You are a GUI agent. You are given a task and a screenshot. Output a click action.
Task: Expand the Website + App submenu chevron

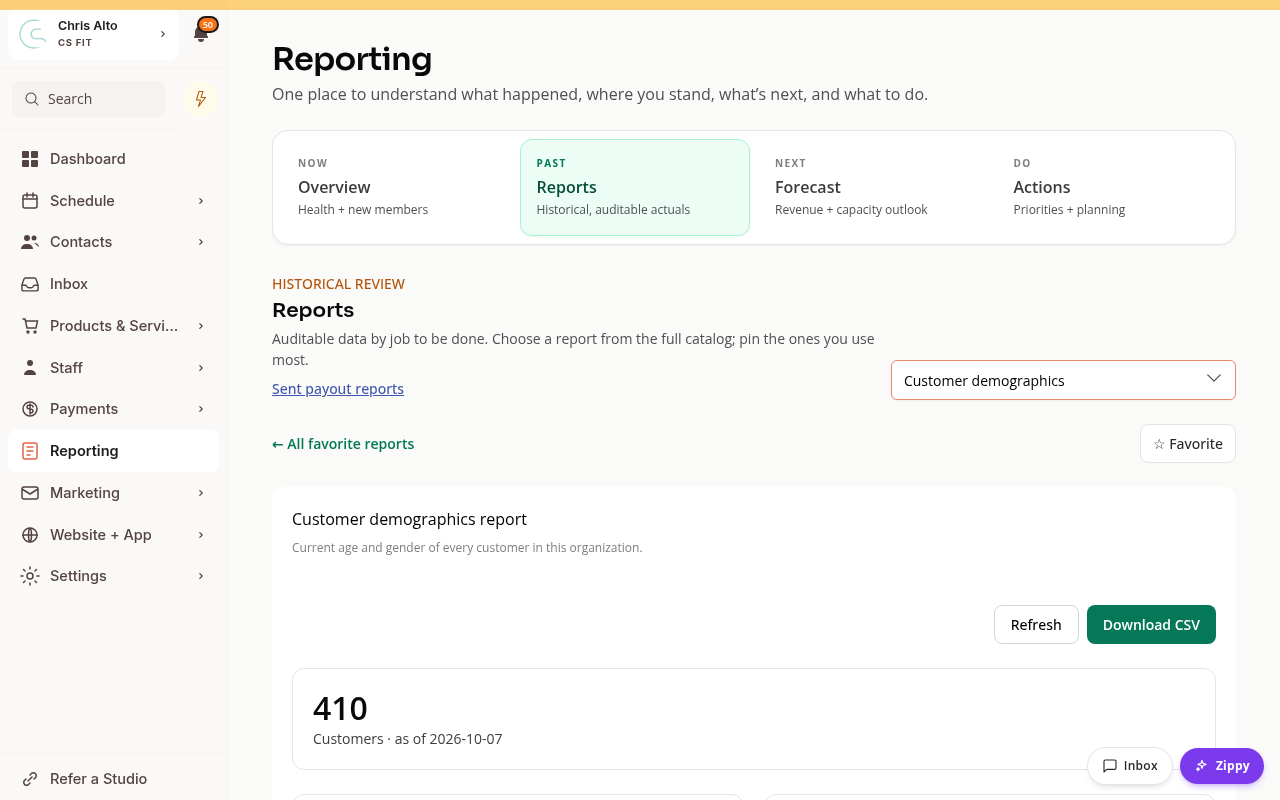point(201,535)
